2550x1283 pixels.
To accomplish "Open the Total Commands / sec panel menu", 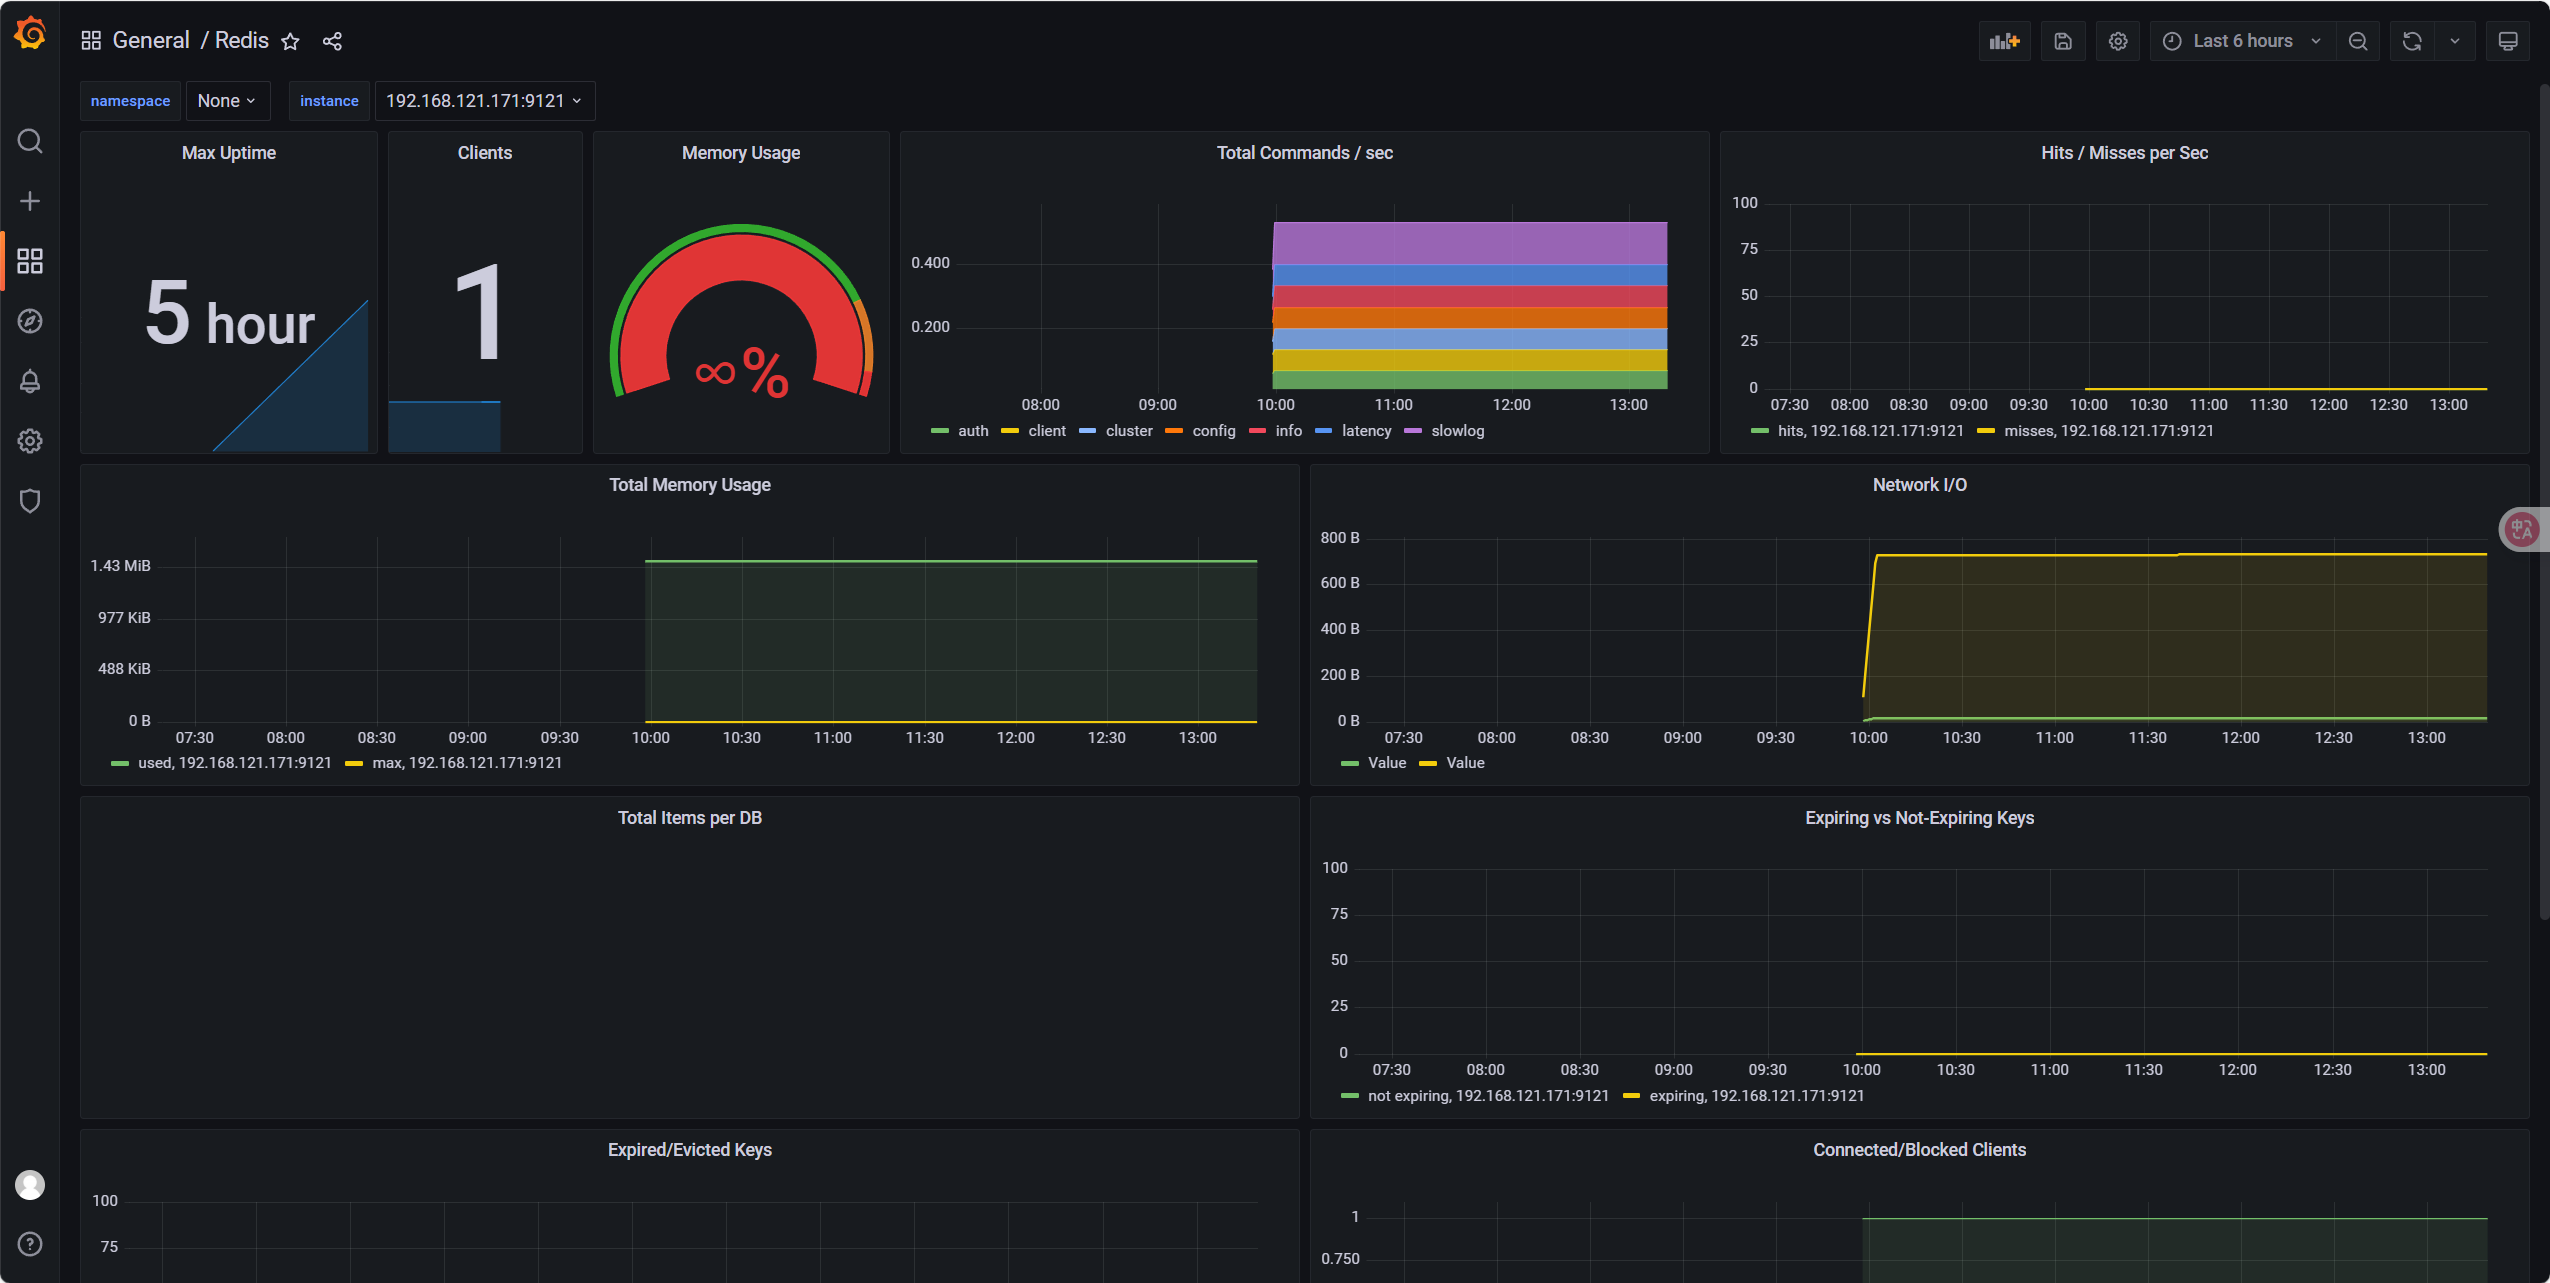I will point(1305,153).
